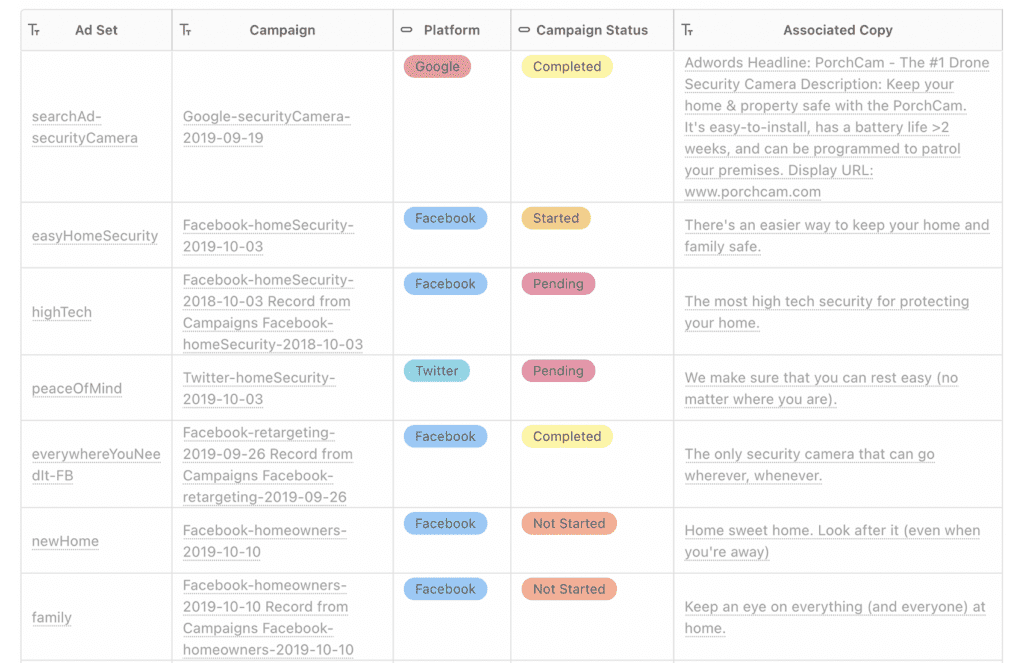Viewport: 1024px width, 663px height.
Task: Open the searchAd-securityCamera ad set
Action: pos(84,127)
